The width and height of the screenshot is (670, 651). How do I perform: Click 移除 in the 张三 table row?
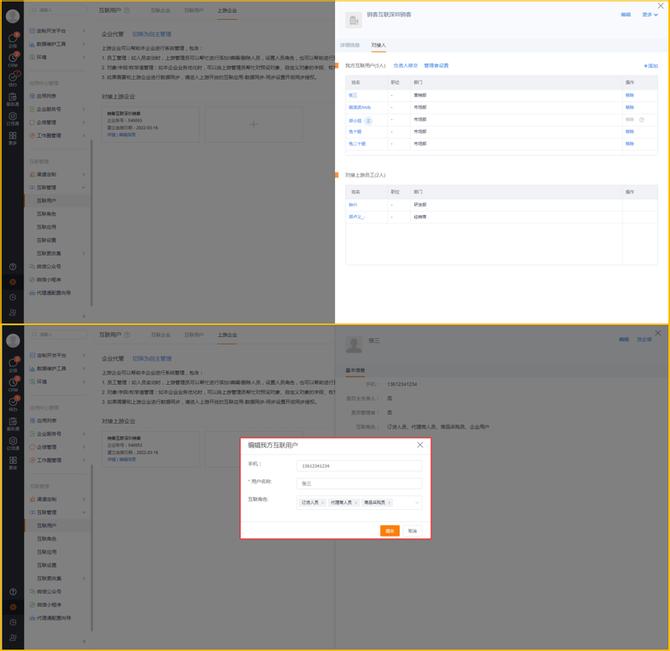(630, 95)
